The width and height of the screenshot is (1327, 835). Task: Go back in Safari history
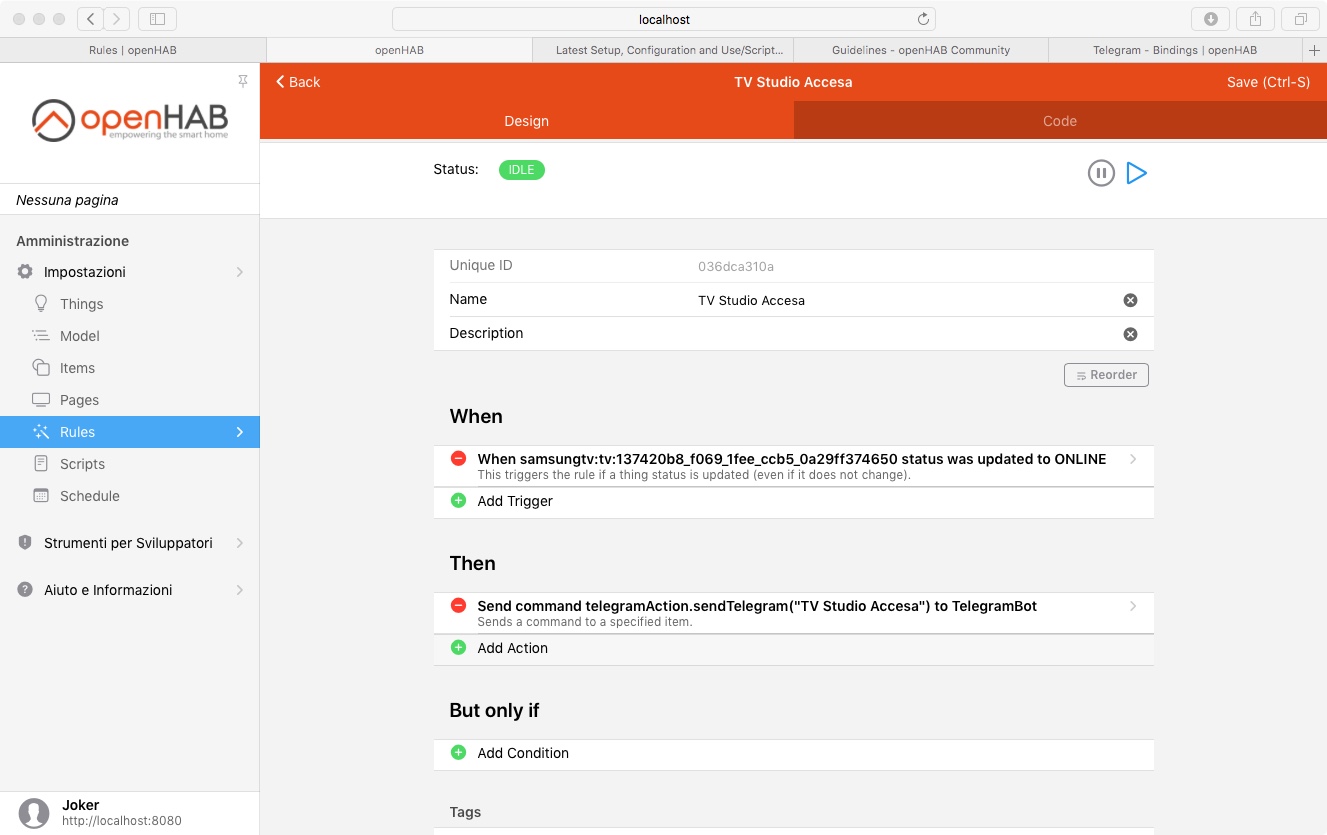point(90,19)
